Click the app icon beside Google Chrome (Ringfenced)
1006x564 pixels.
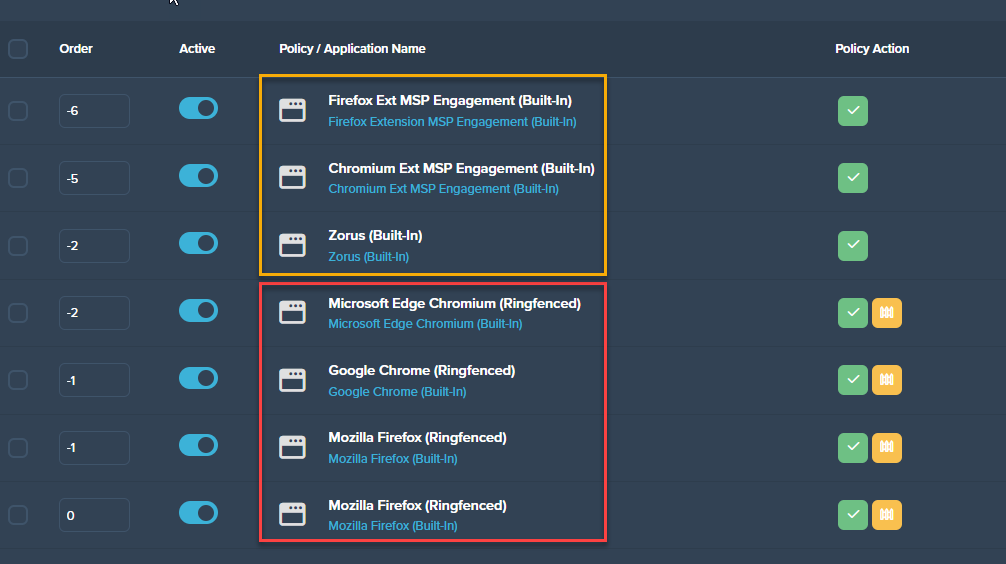coord(292,380)
